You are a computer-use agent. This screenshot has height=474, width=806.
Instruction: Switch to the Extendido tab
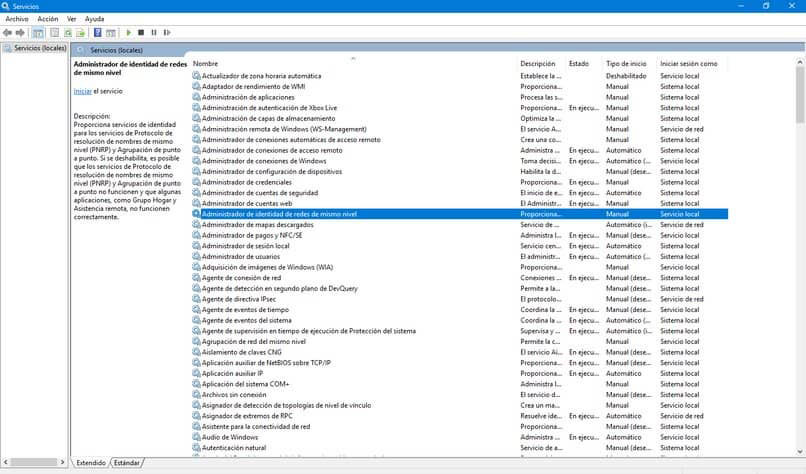(x=91, y=463)
